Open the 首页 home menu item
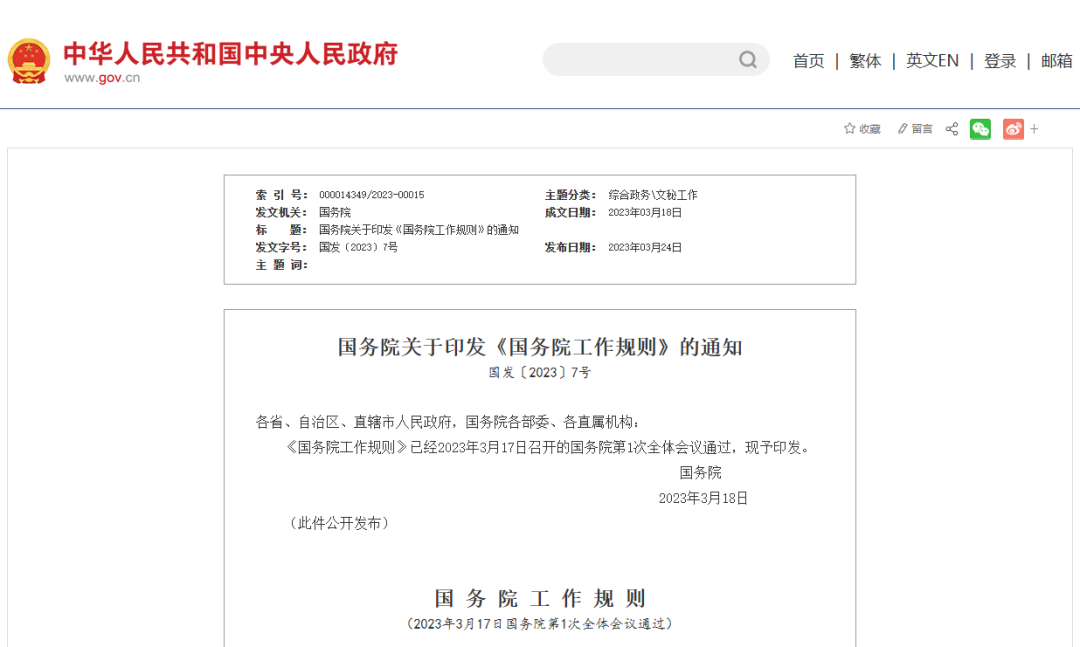Viewport: 1080px width, 647px height. [x=808, y=61]
